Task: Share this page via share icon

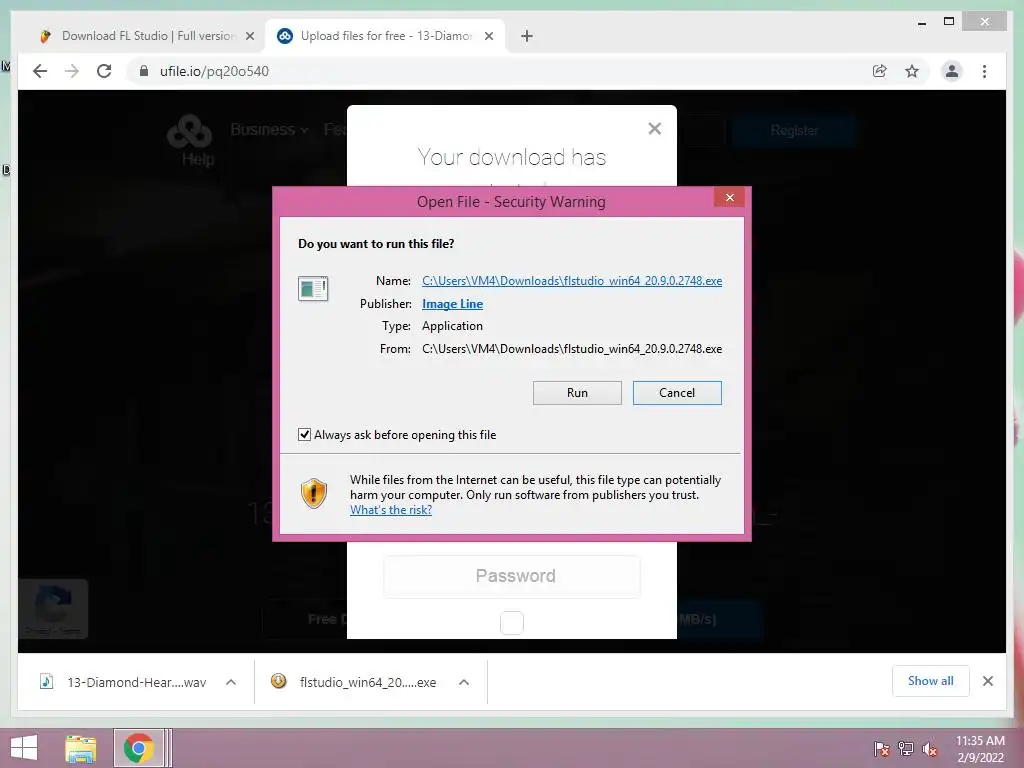Action: click(x=880, y=71)
